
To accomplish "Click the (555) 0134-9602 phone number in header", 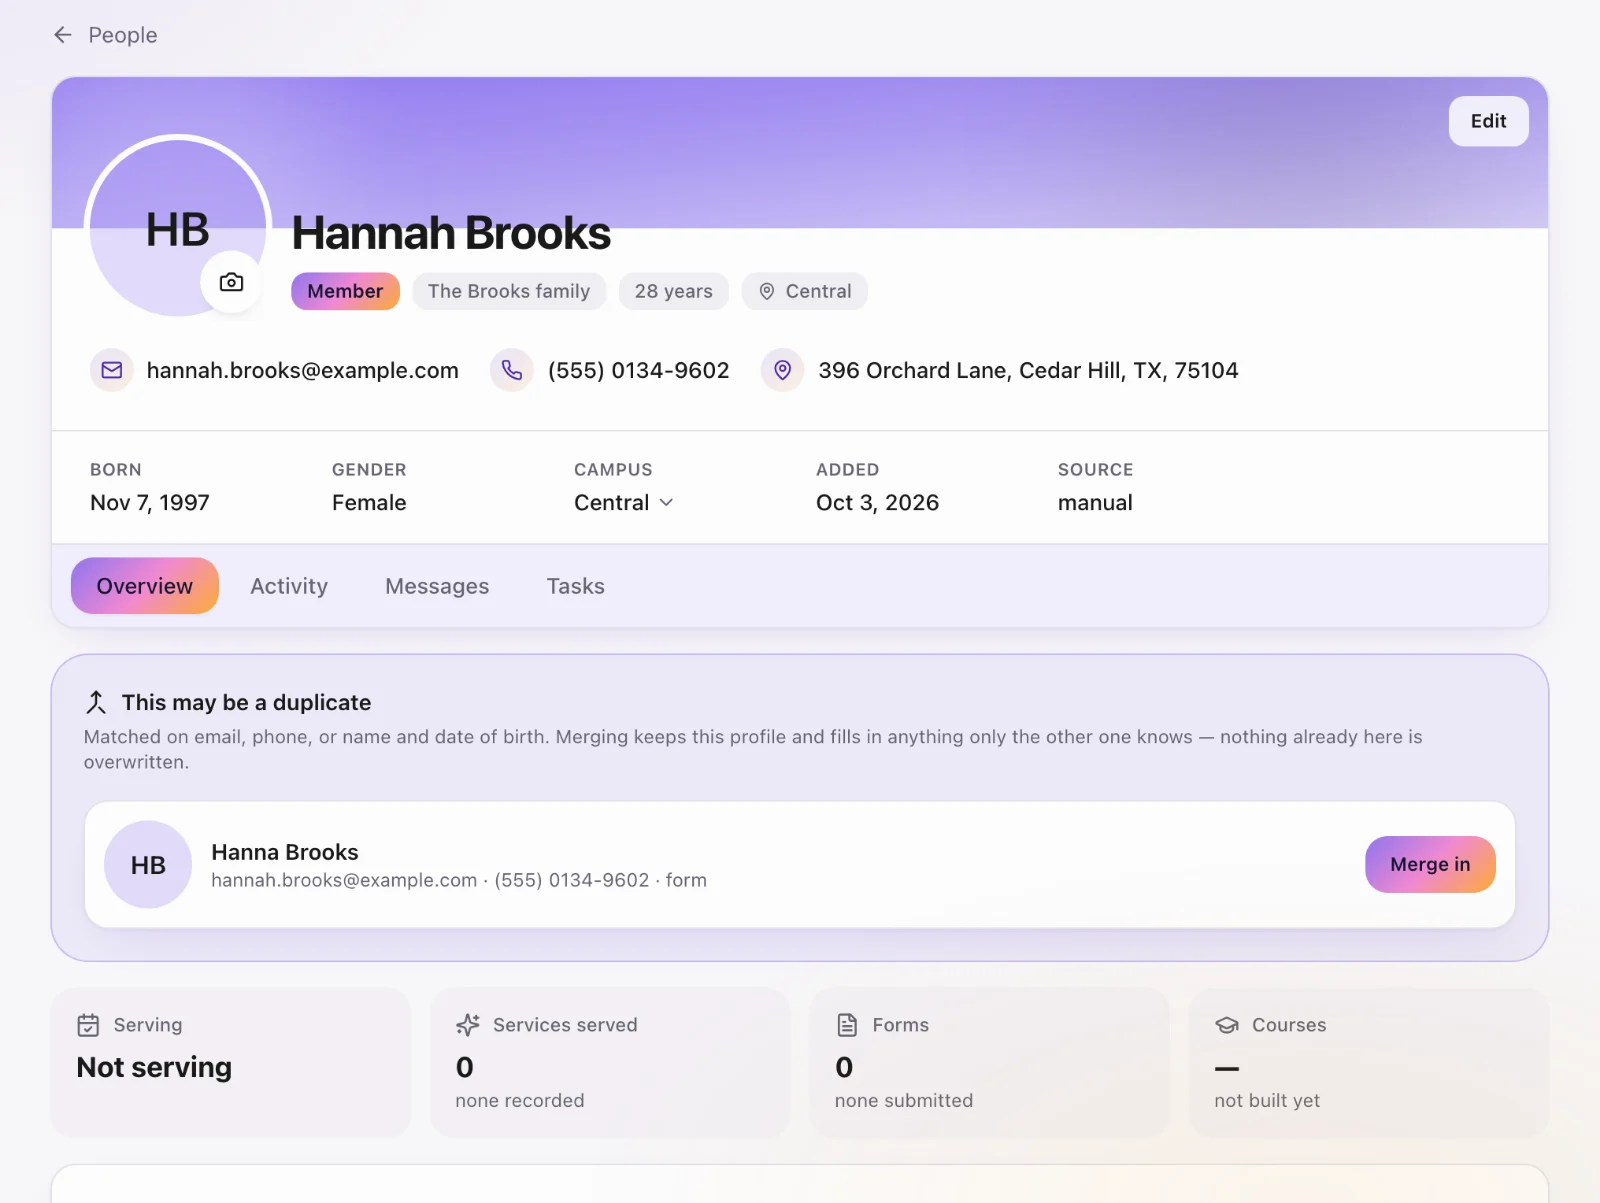I will 639,370.
